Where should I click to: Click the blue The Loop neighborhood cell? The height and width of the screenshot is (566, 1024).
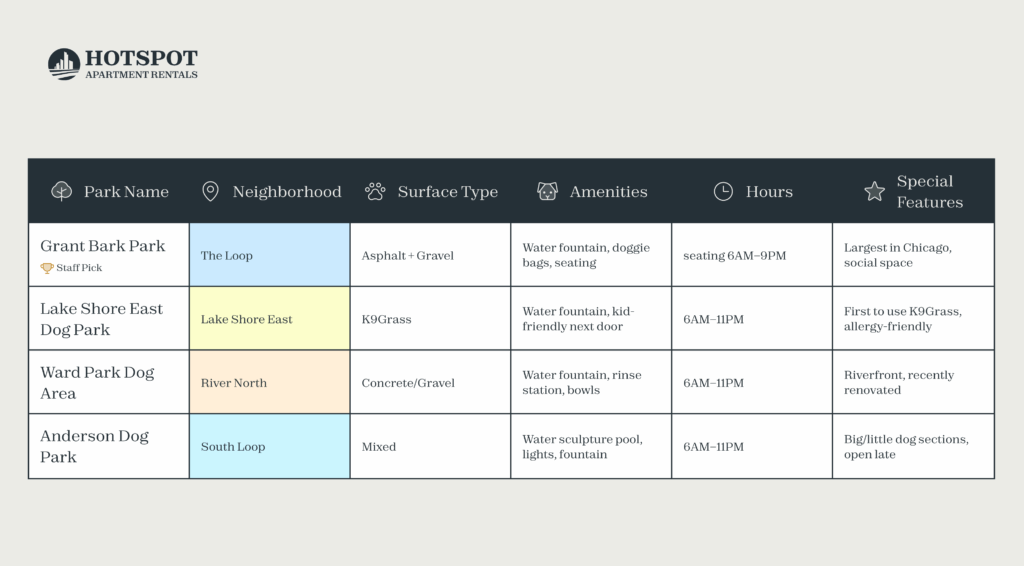270,255
